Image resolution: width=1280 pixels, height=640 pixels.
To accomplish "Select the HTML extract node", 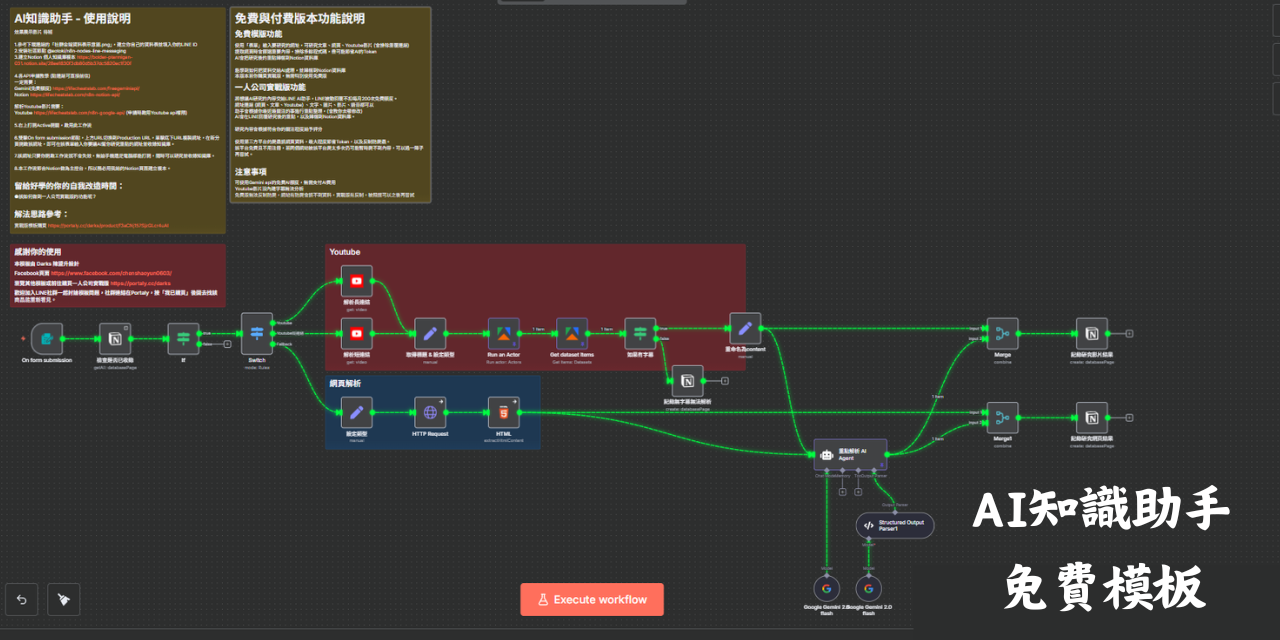I will [x=503, y=412].
